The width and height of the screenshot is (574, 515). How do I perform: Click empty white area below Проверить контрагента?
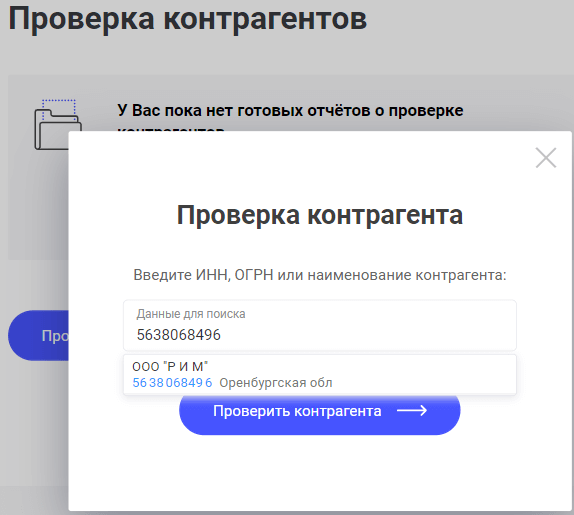tap(320, 472)
